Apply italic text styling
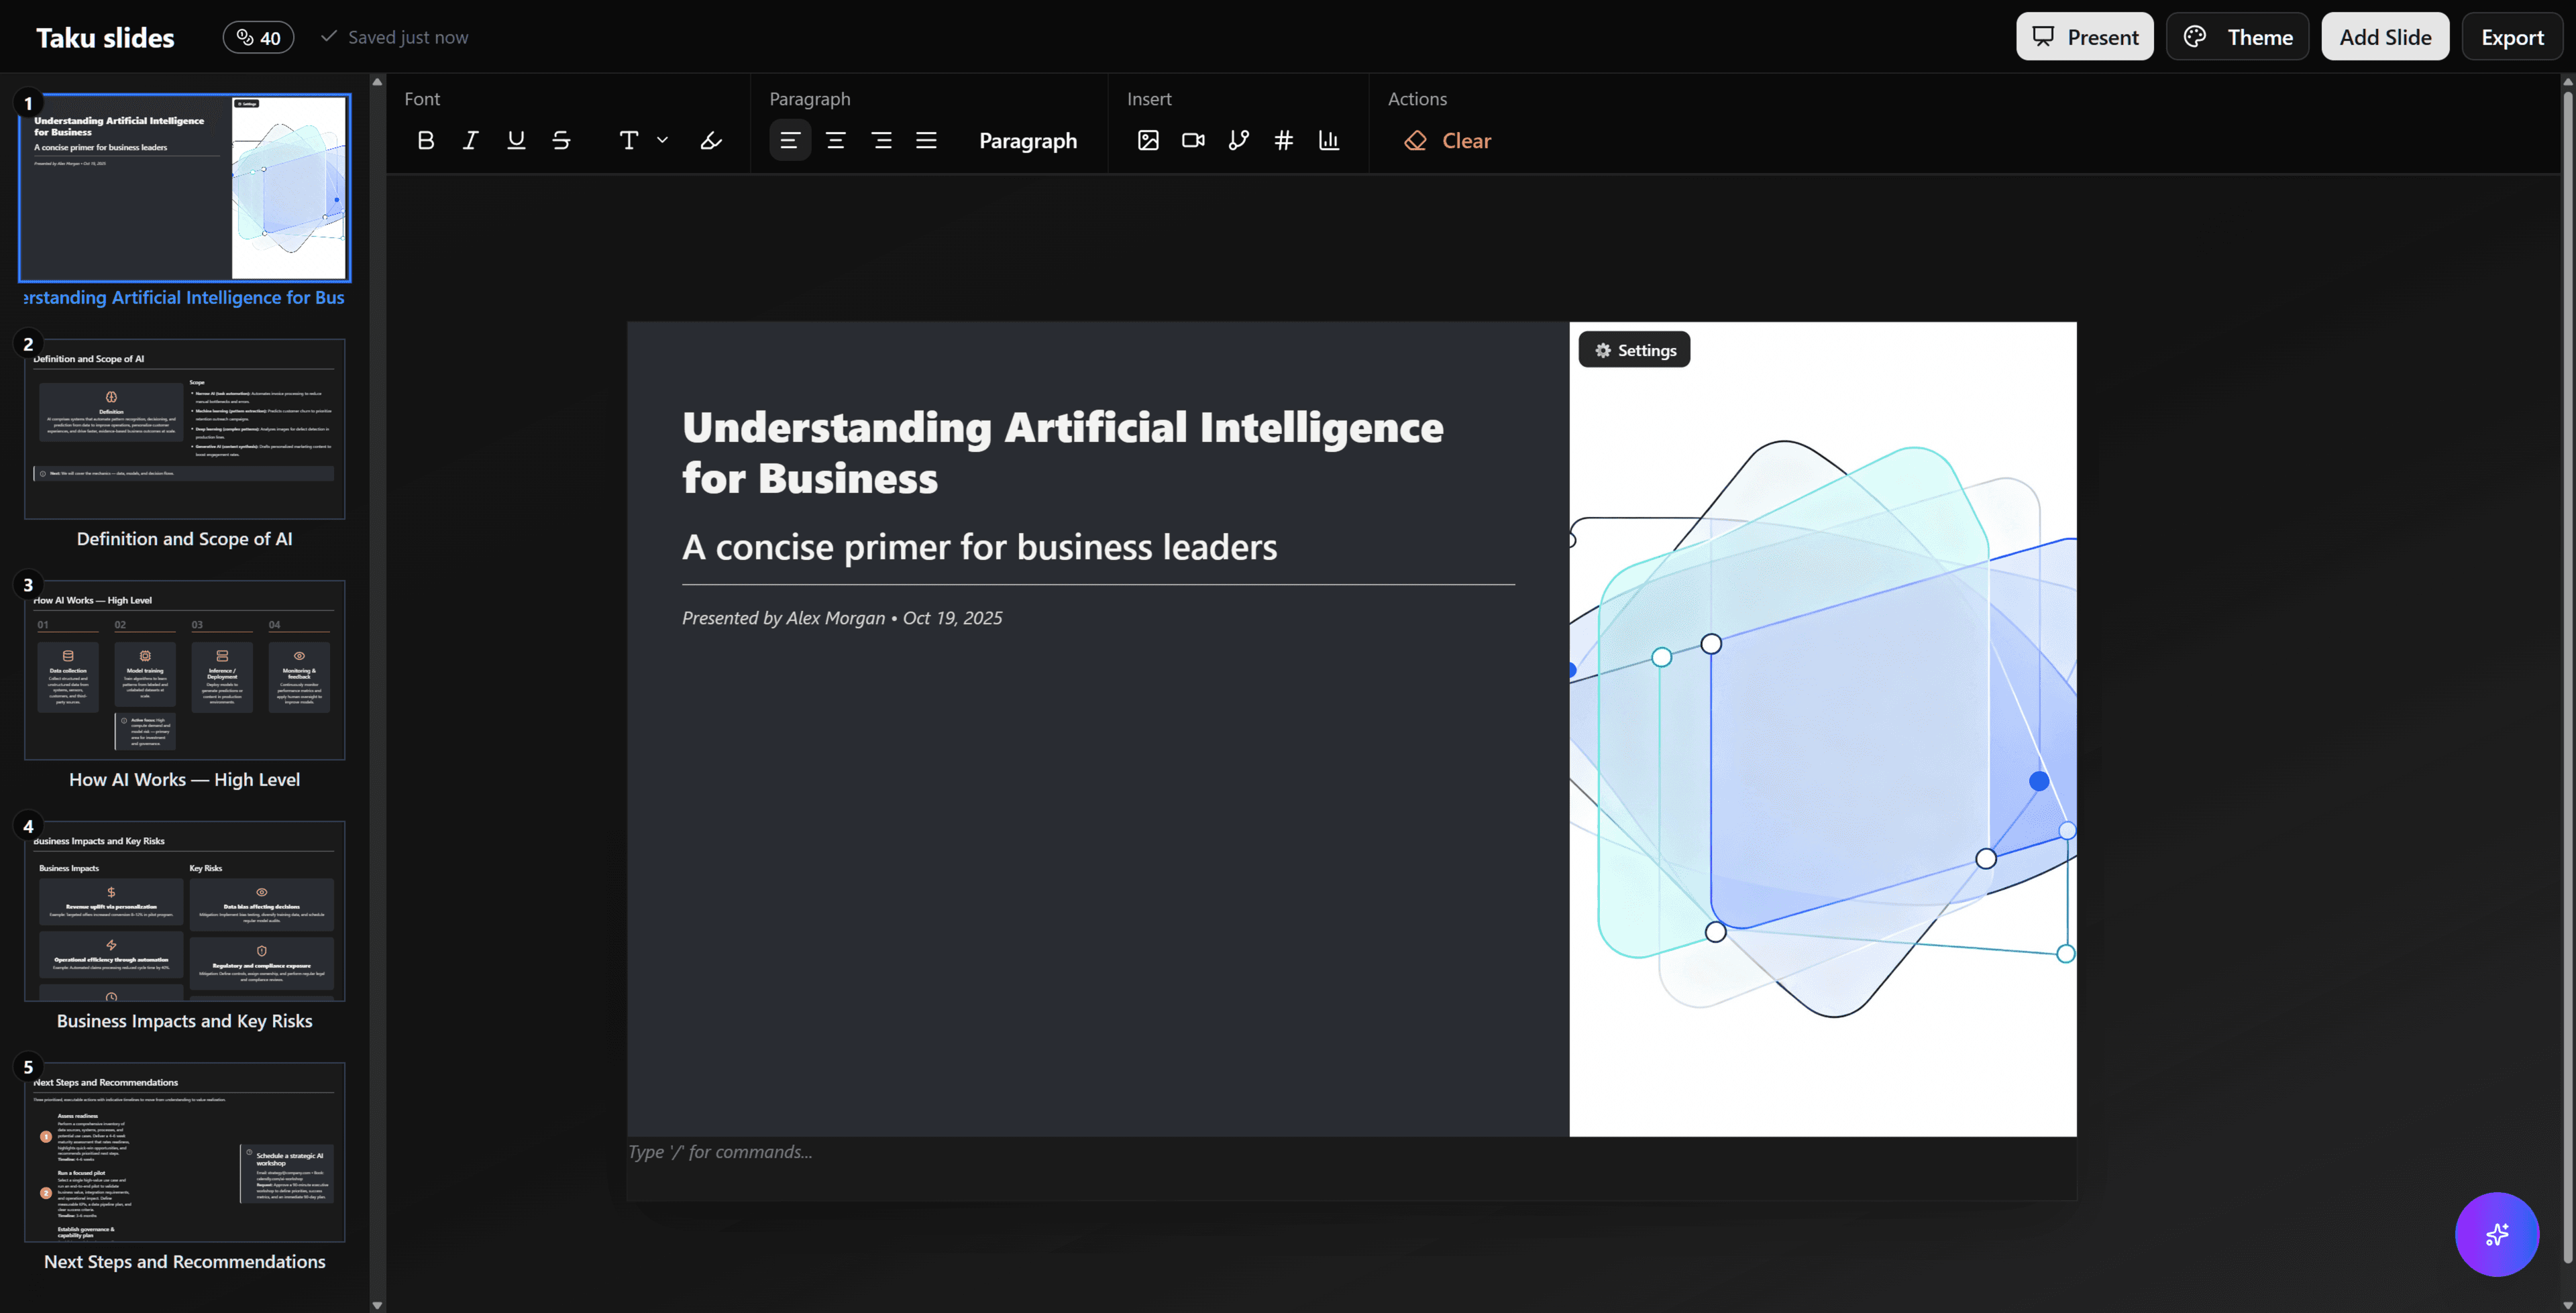 click(470, 140)
